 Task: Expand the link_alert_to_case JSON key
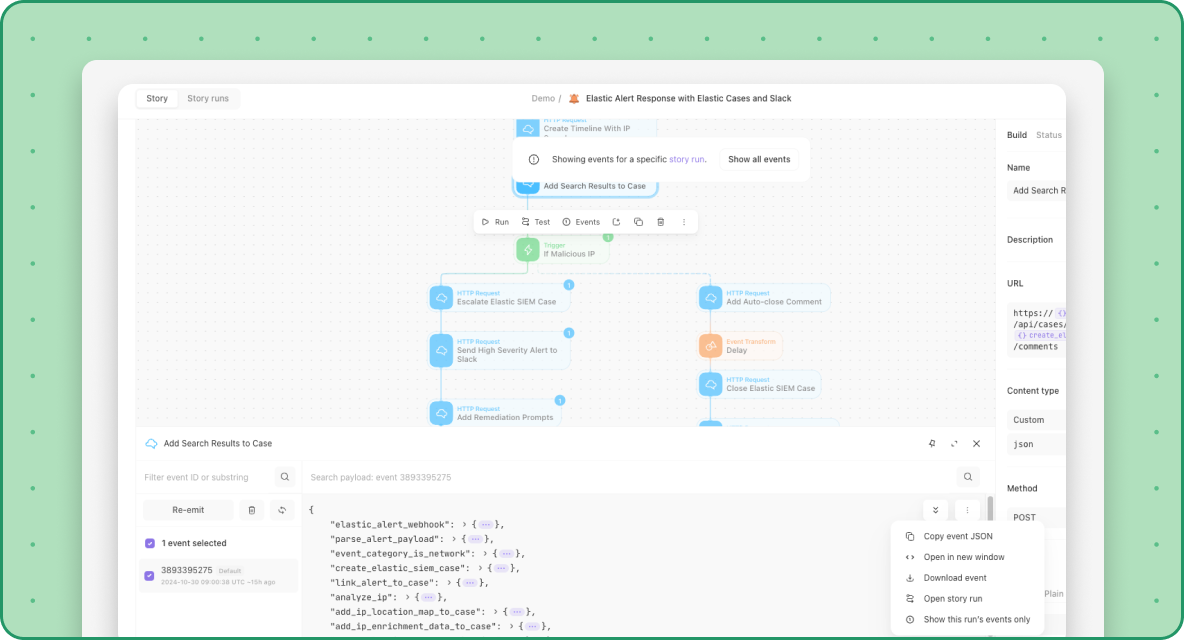[449, 583]
